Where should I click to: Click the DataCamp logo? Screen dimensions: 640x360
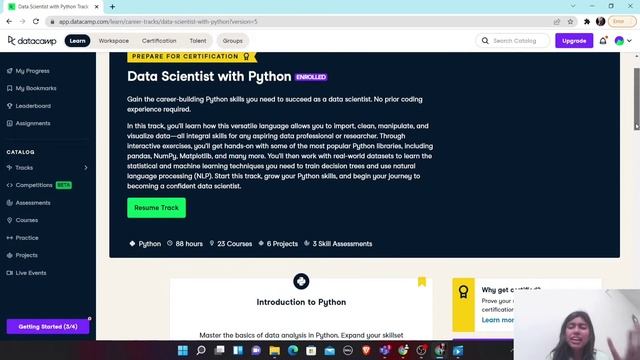(x=32, y=41)
